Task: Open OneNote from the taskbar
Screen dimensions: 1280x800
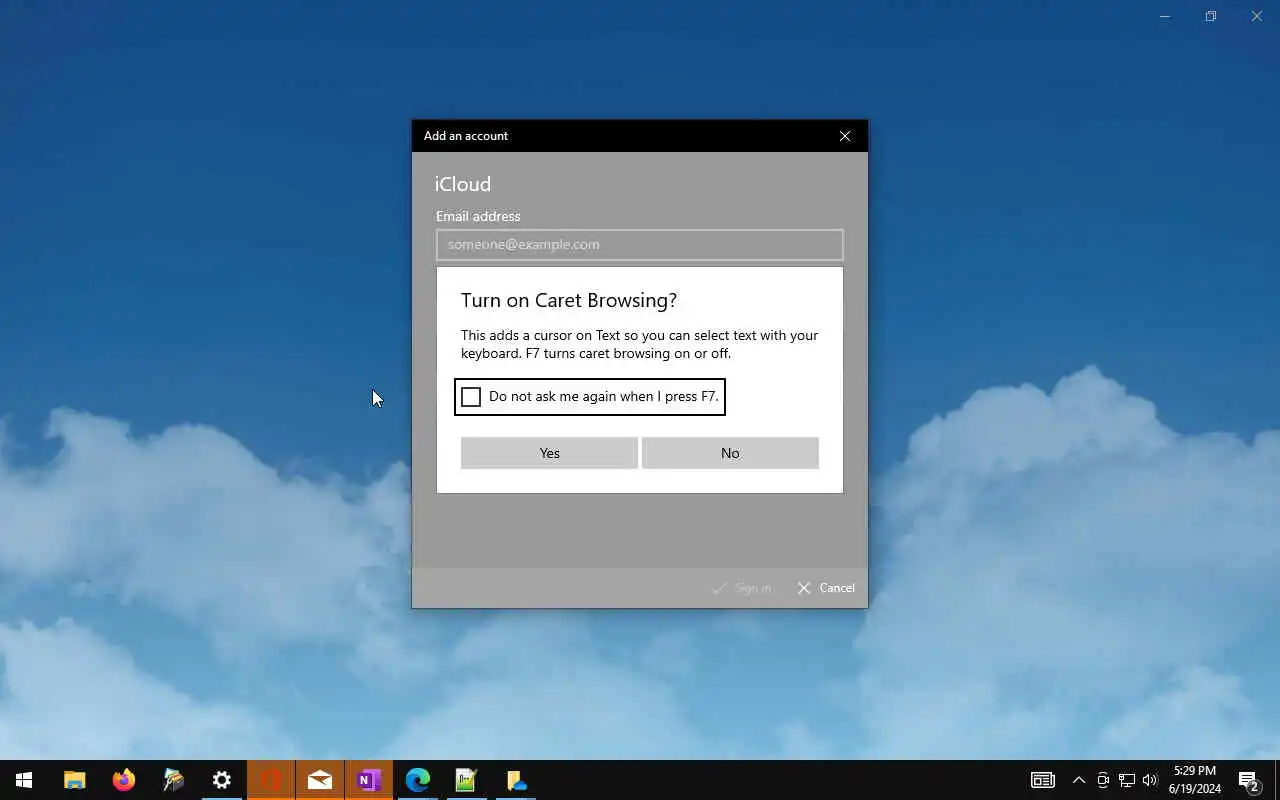Action: coord(369,780)
